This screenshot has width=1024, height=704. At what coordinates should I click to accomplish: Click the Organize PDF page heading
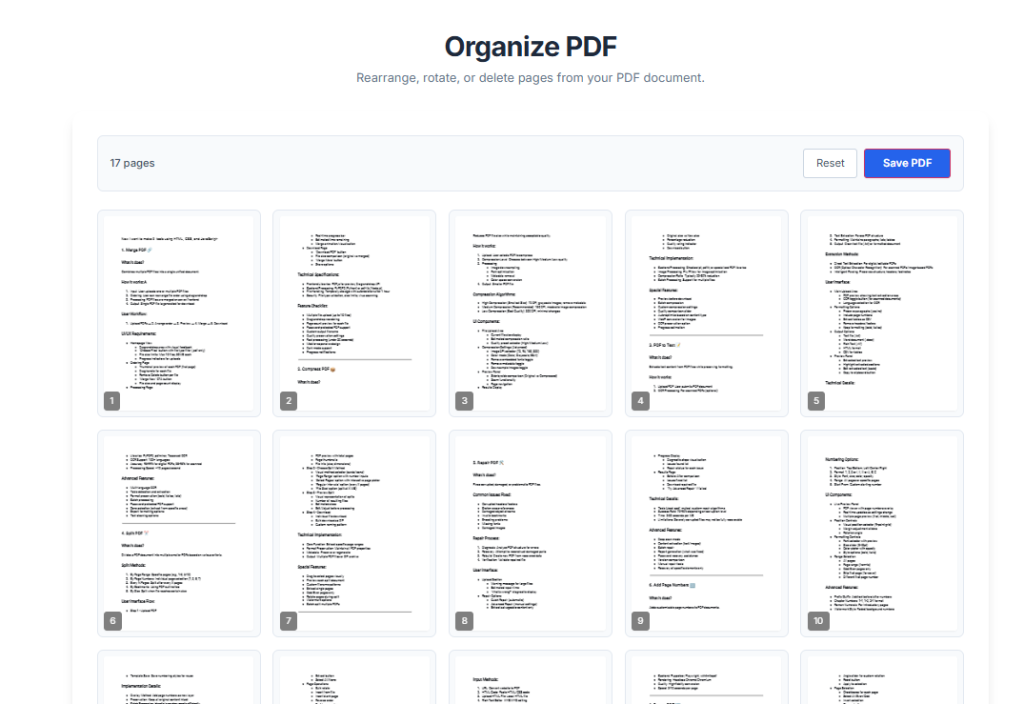coord(530,46)
